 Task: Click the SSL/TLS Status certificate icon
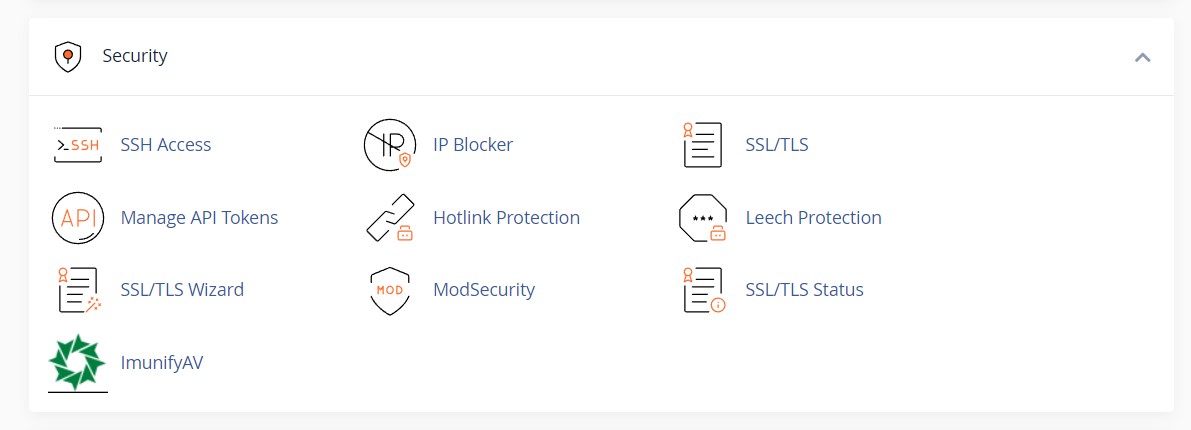[x=702, y=290]
